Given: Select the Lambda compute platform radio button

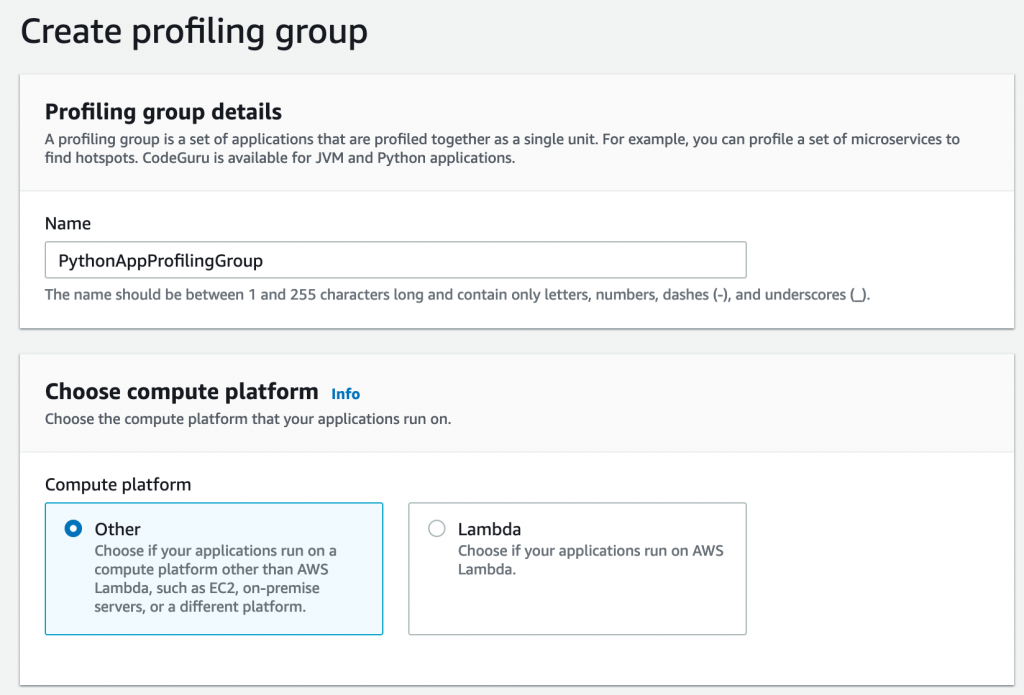Looking at the screenshot, I should [x=436, y=528].
